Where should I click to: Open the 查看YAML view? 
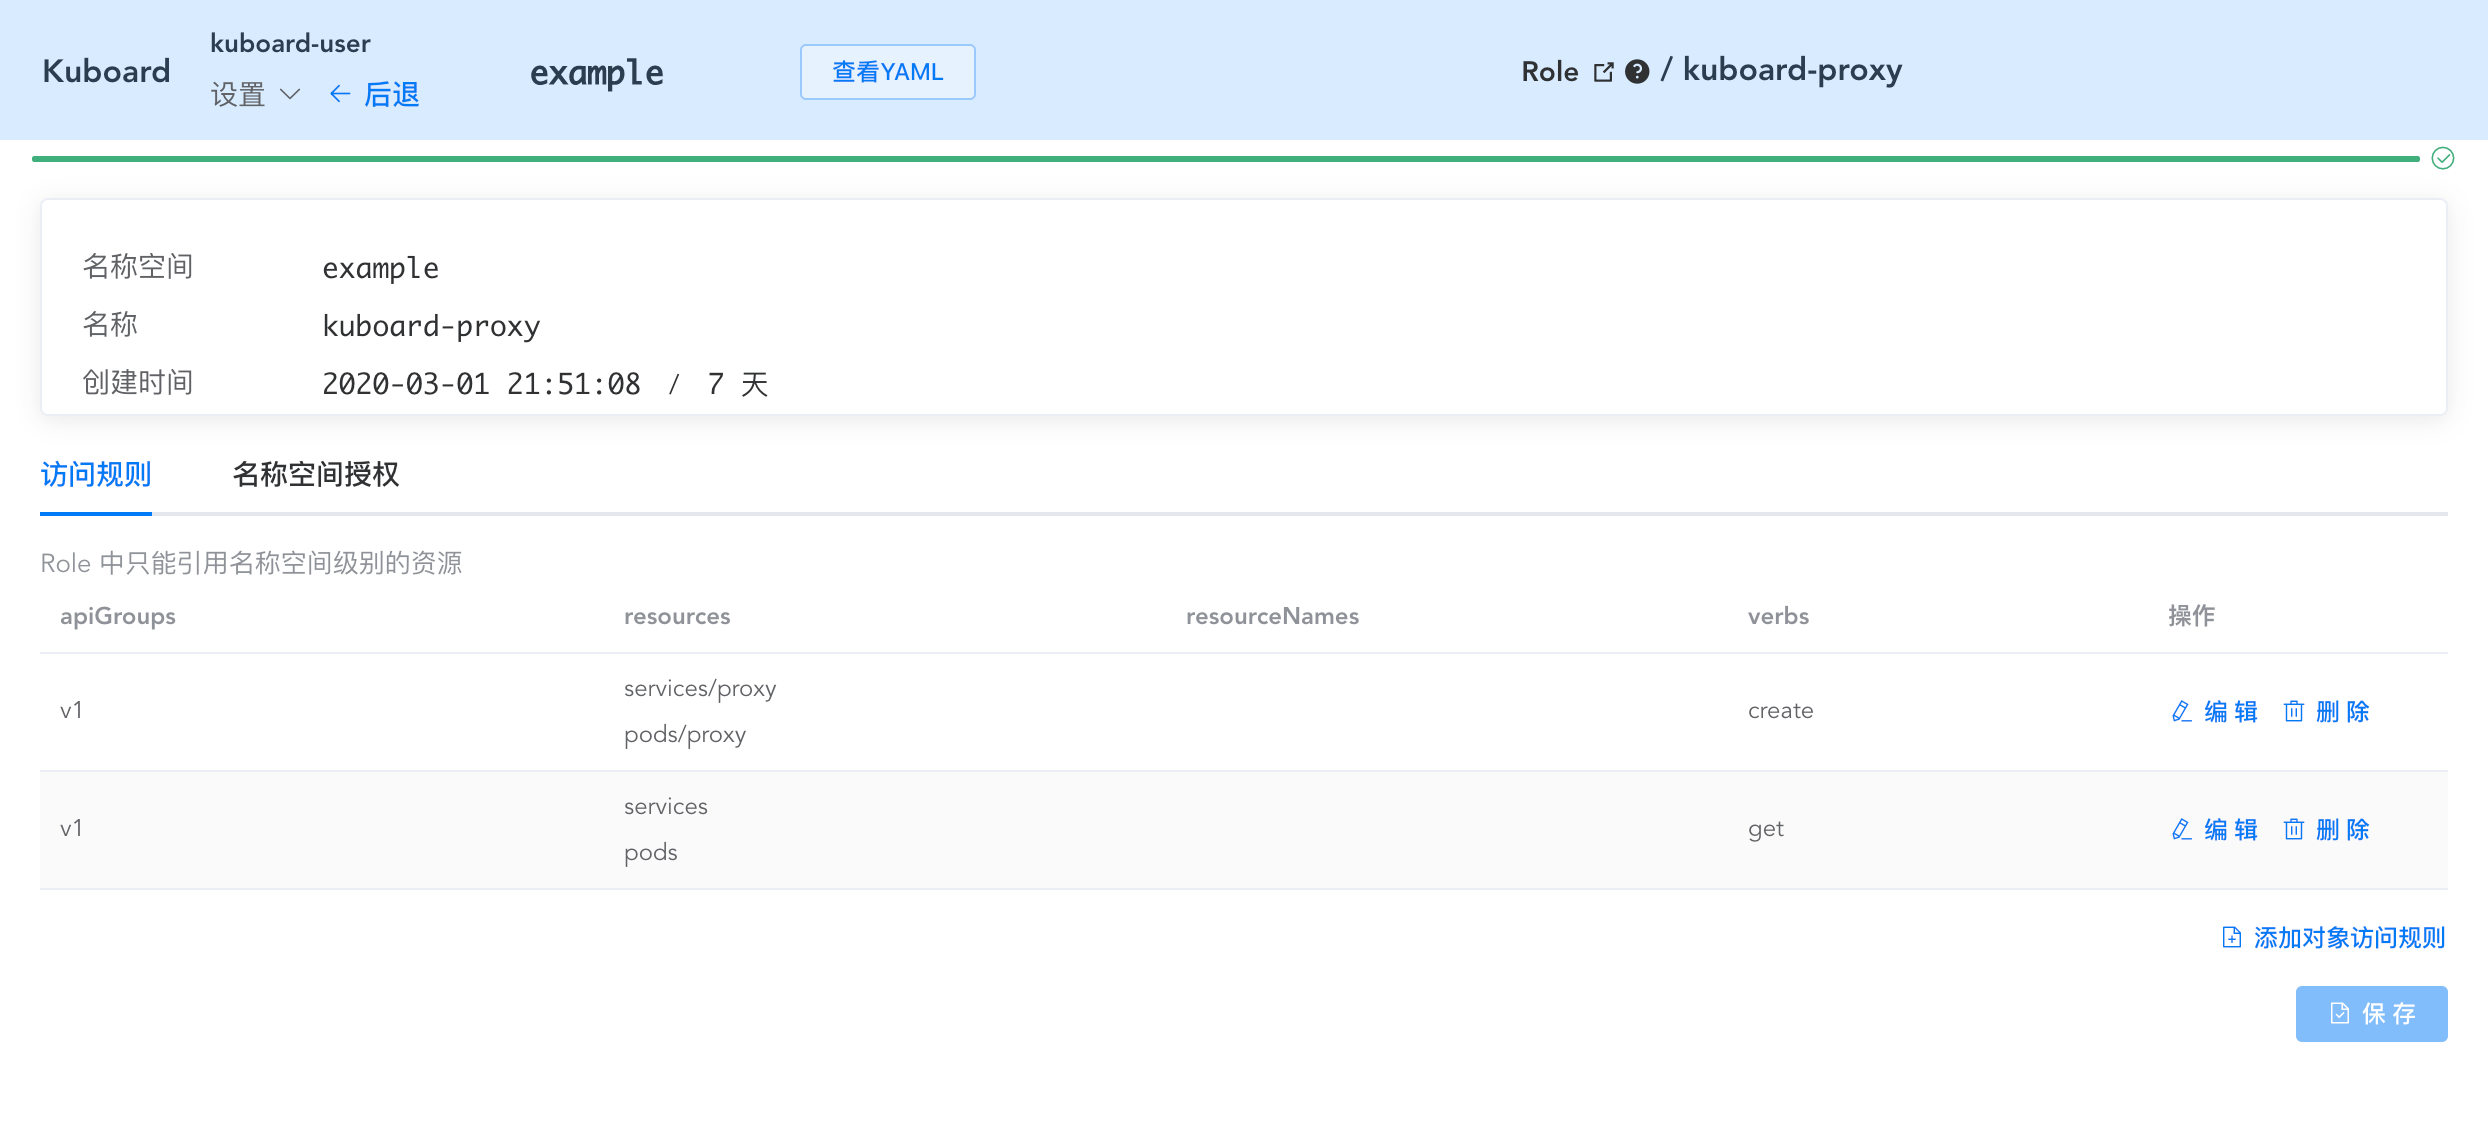[x=888, y=72]
